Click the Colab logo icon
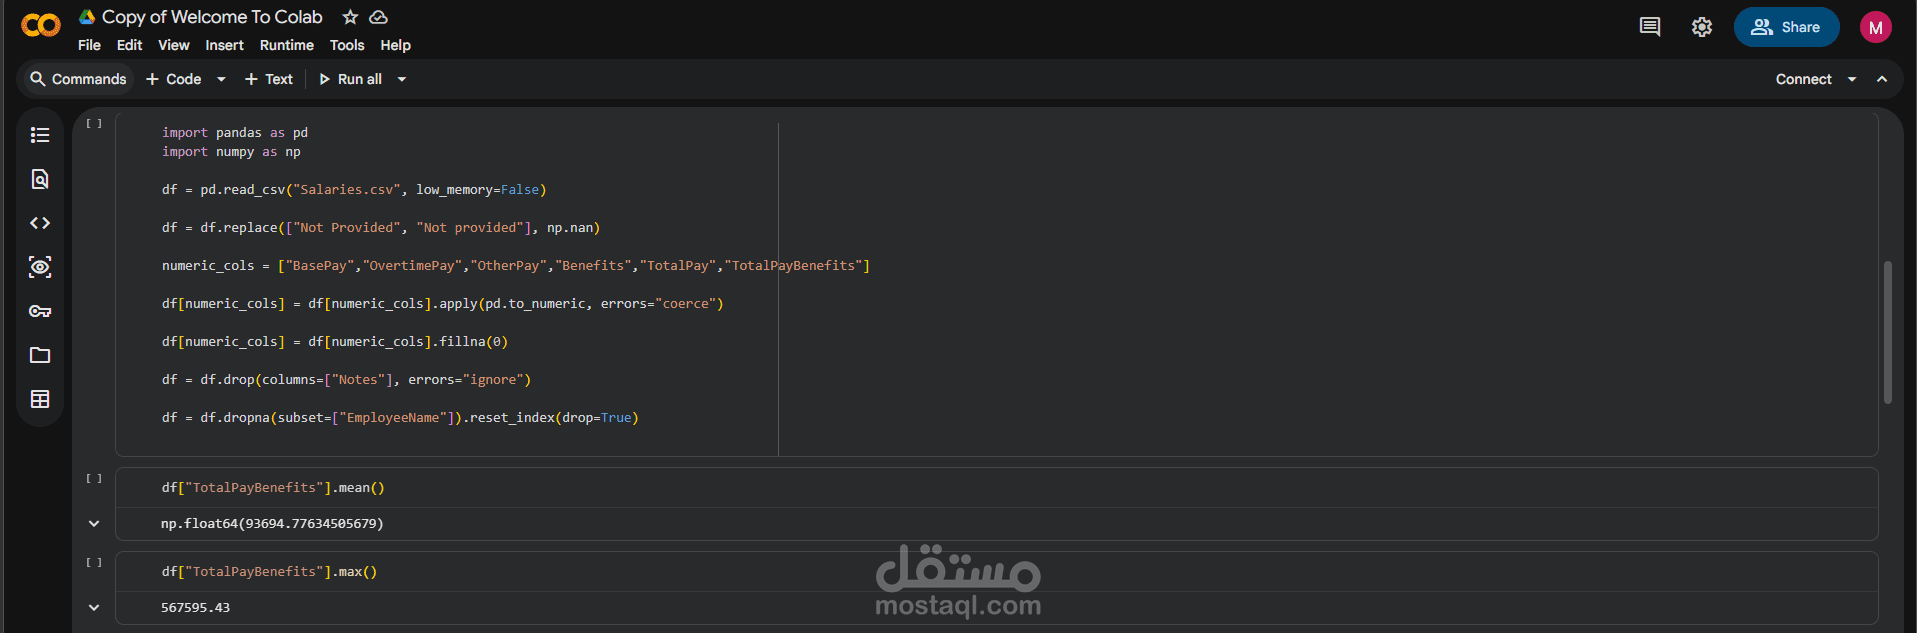 click(41, 26)
